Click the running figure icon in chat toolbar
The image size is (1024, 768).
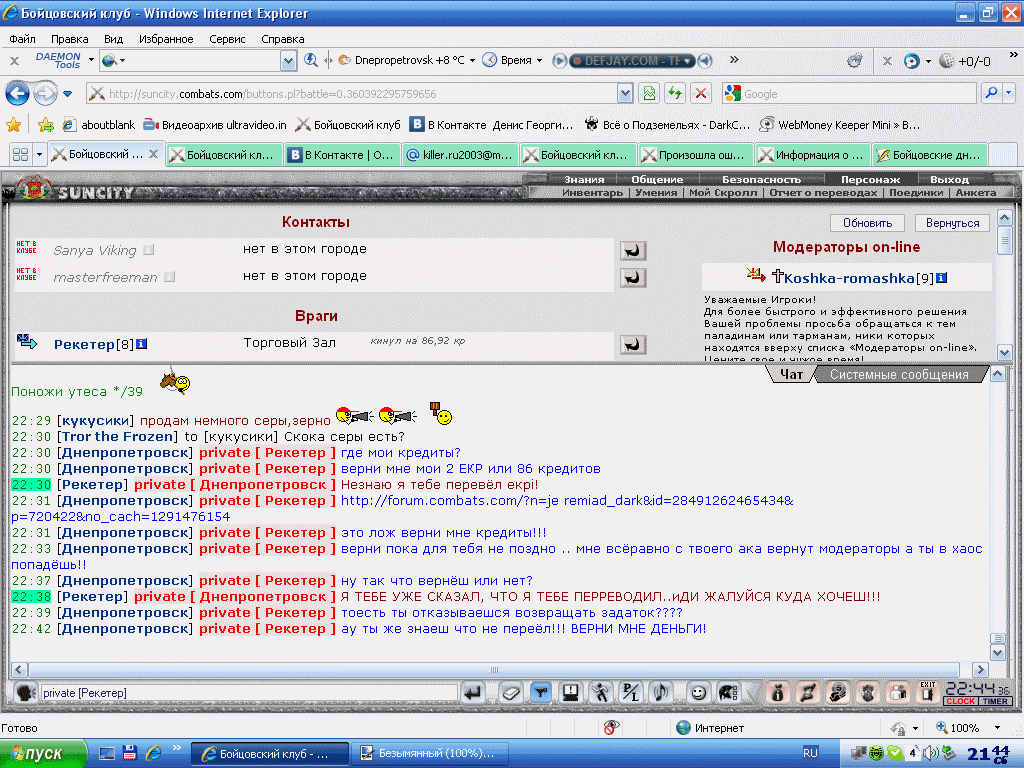pyautogui.click(x=601, y=693)
